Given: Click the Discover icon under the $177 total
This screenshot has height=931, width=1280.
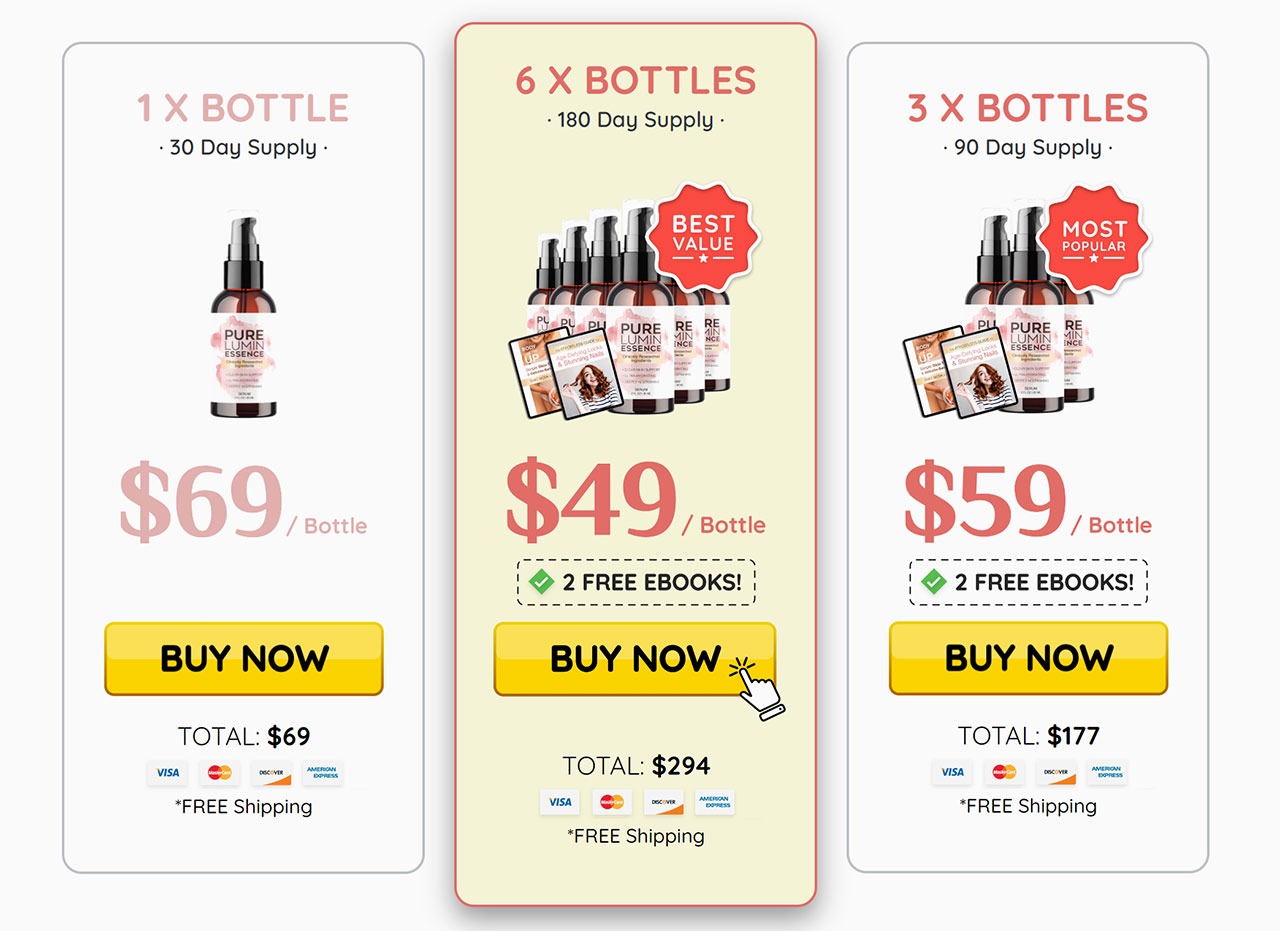Looking at the screenshot, I should (x=1056, y=772).
